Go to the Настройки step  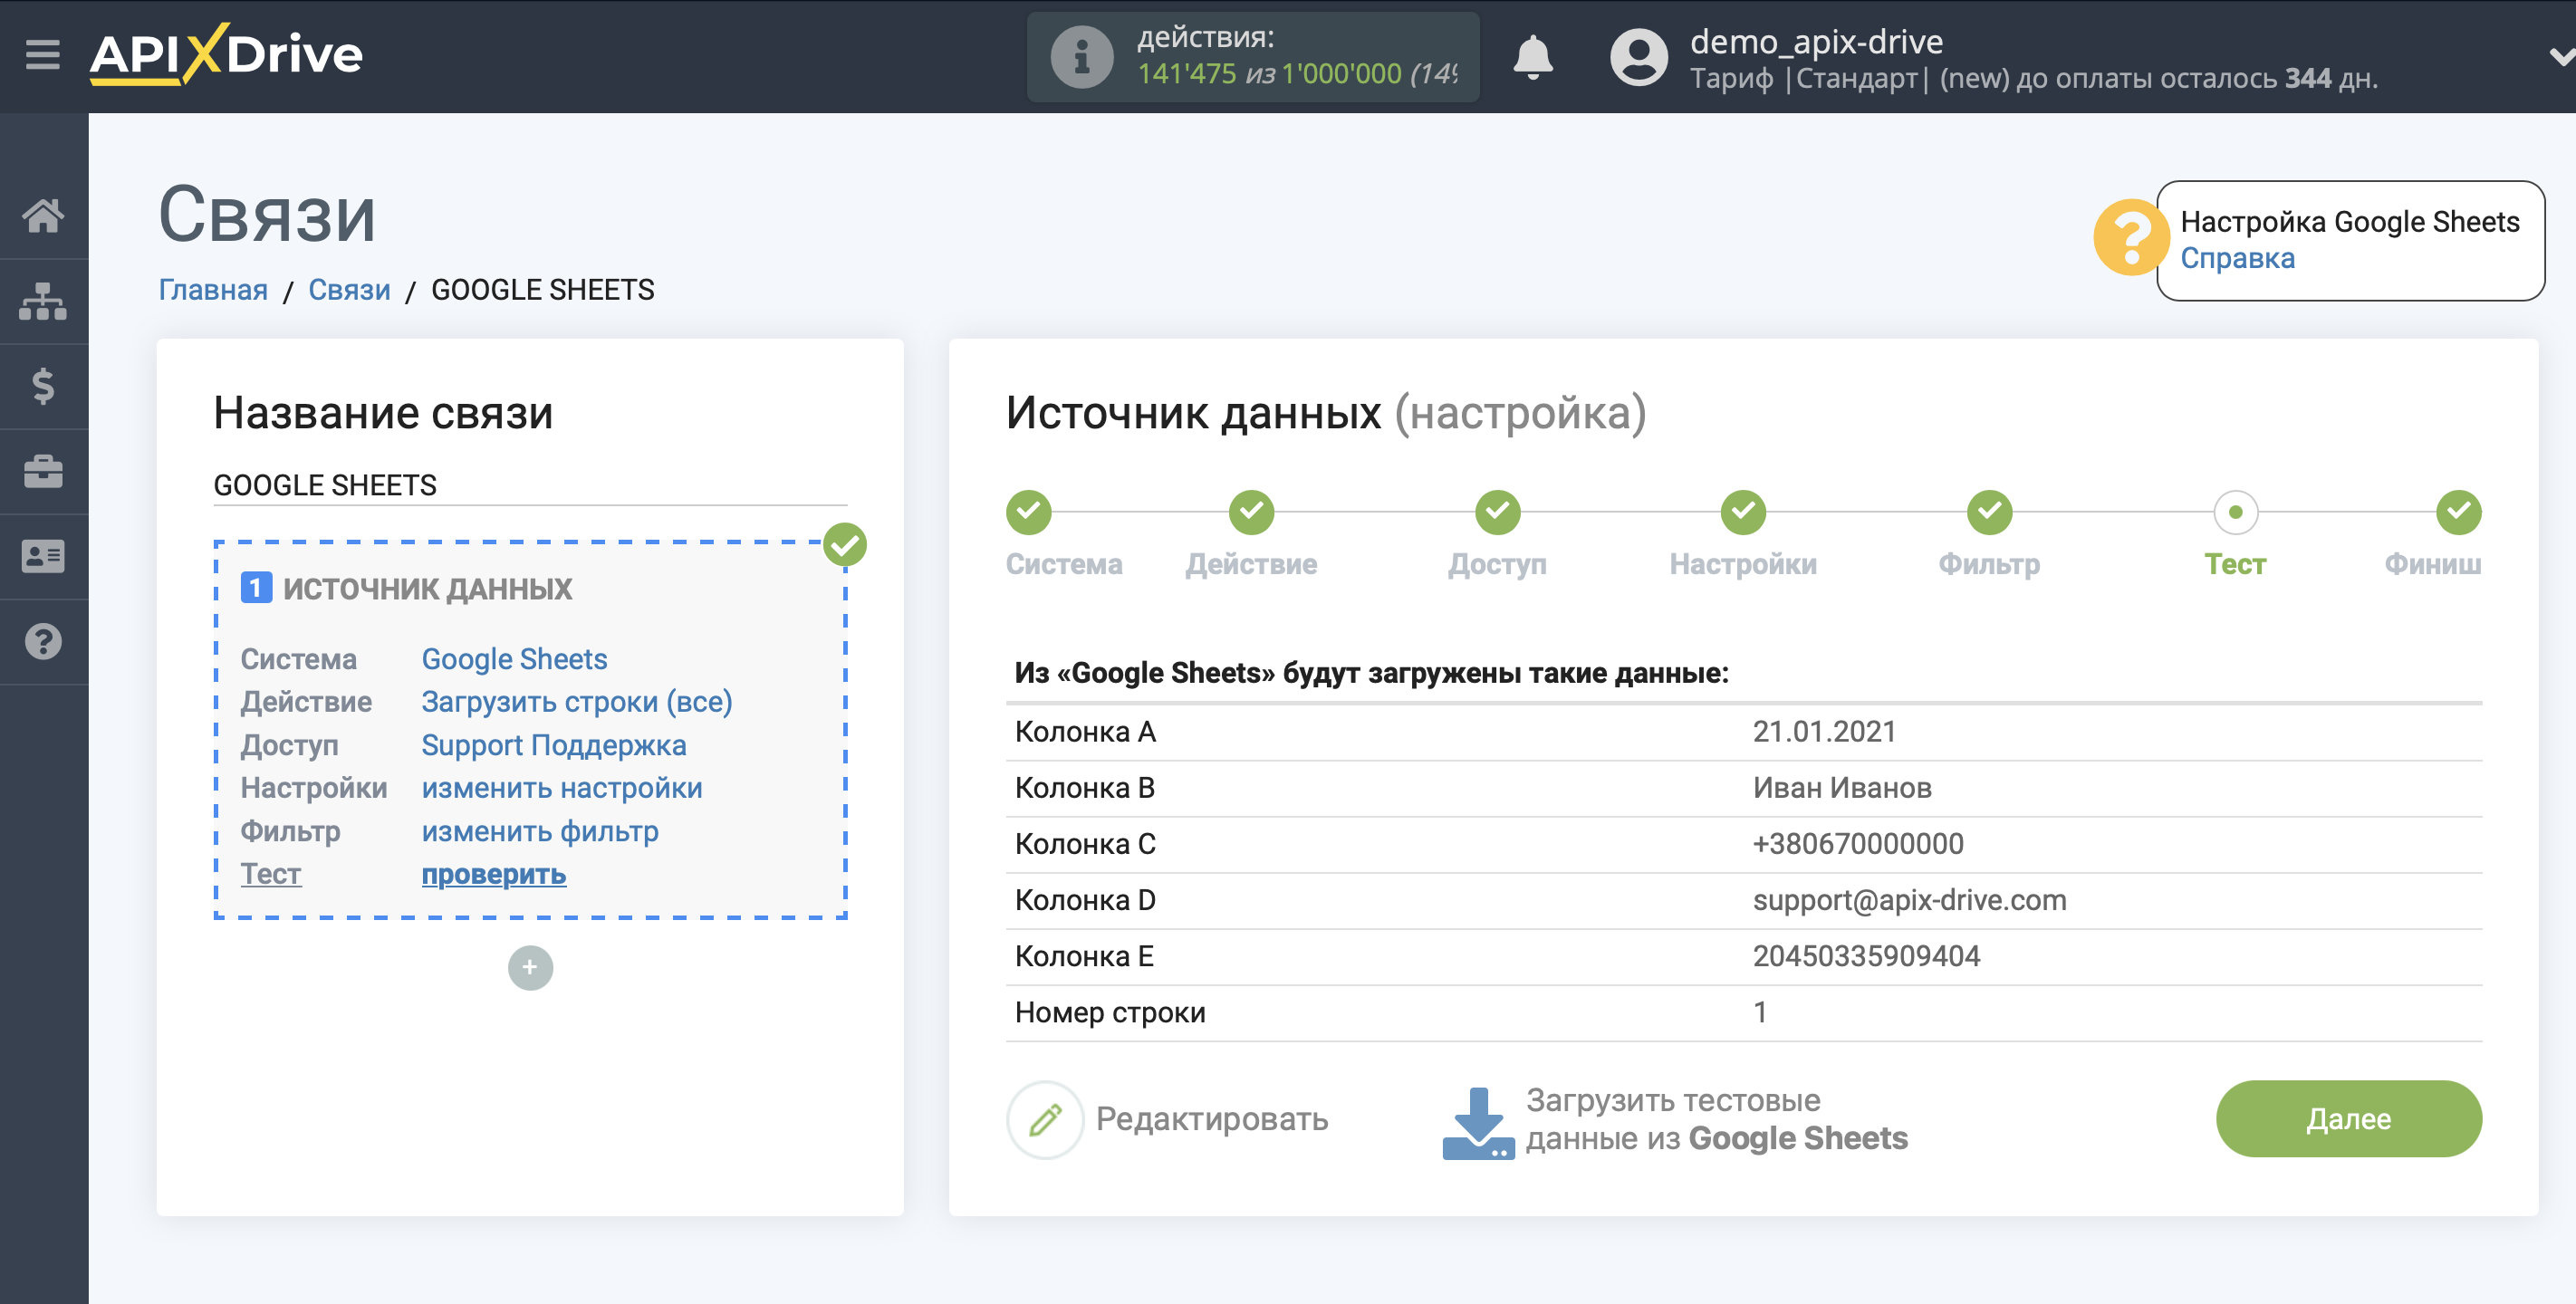(x=1743, y=564)
